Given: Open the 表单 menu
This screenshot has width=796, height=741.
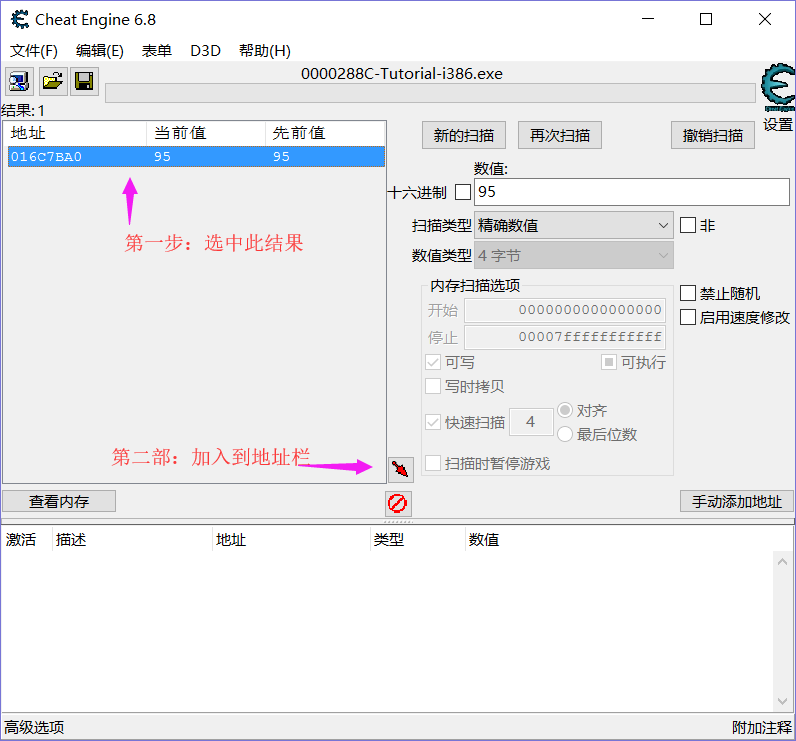Looking at the screenshot, I should [156, 51].
